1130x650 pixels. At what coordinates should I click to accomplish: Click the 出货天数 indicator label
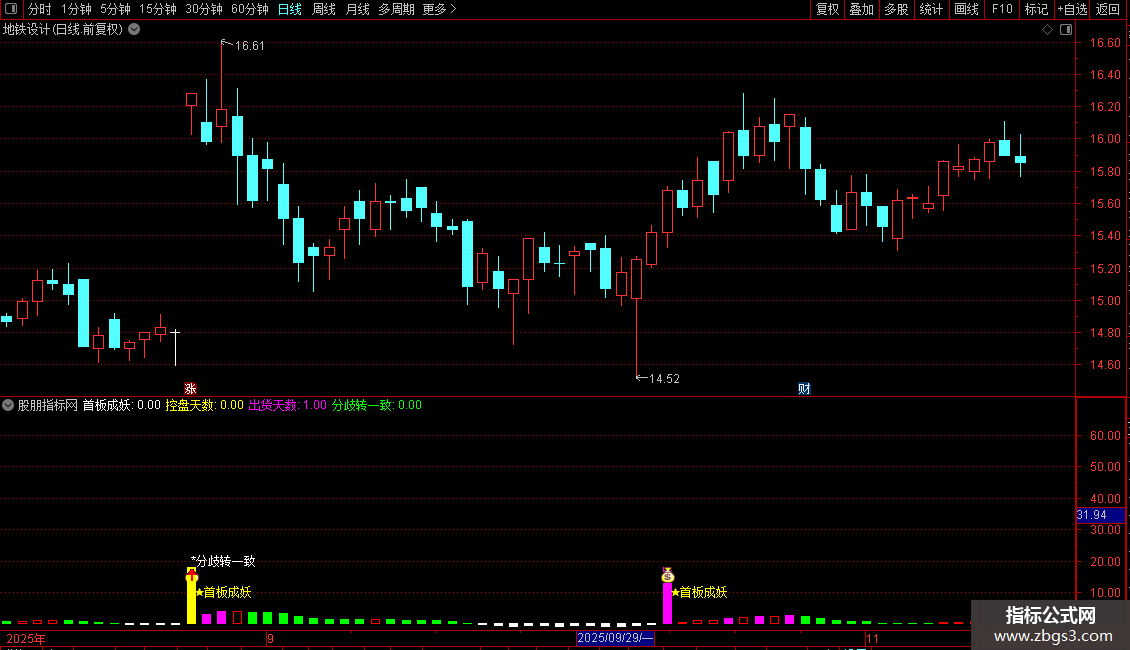pyautogui.click(x=288, y=405)
